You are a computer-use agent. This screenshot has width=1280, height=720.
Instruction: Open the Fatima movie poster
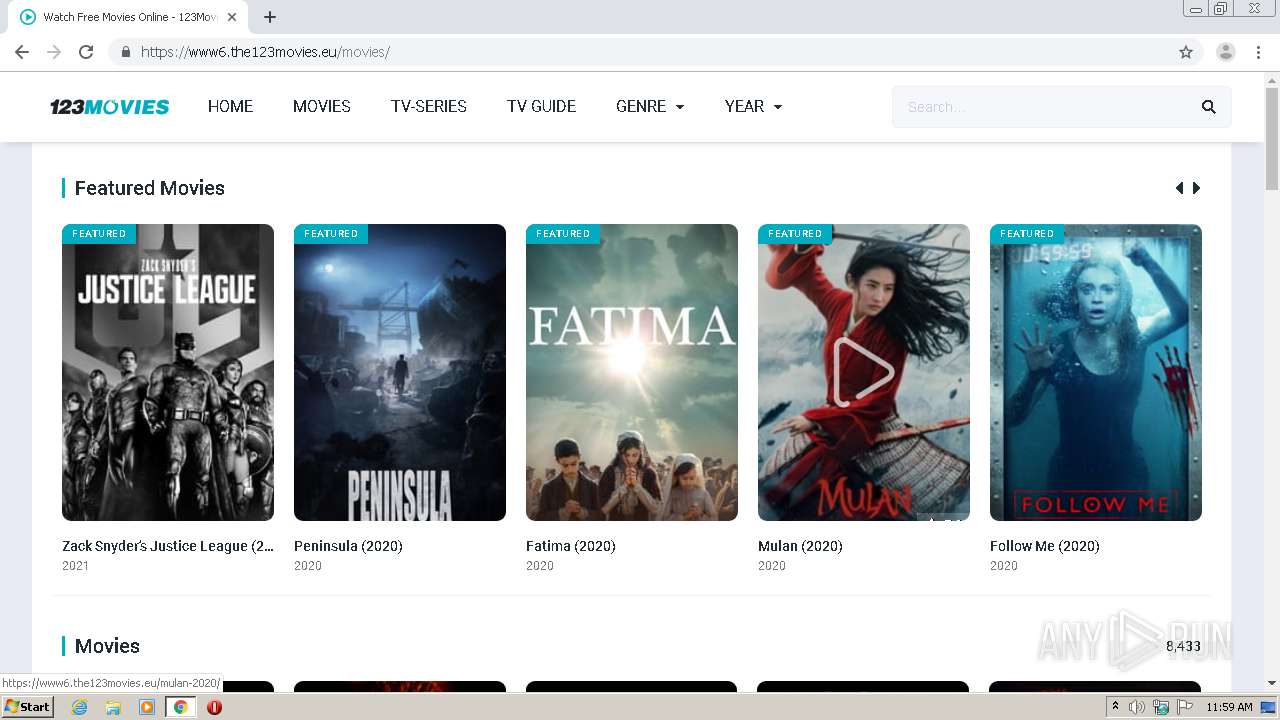click(x=632, y=372)
